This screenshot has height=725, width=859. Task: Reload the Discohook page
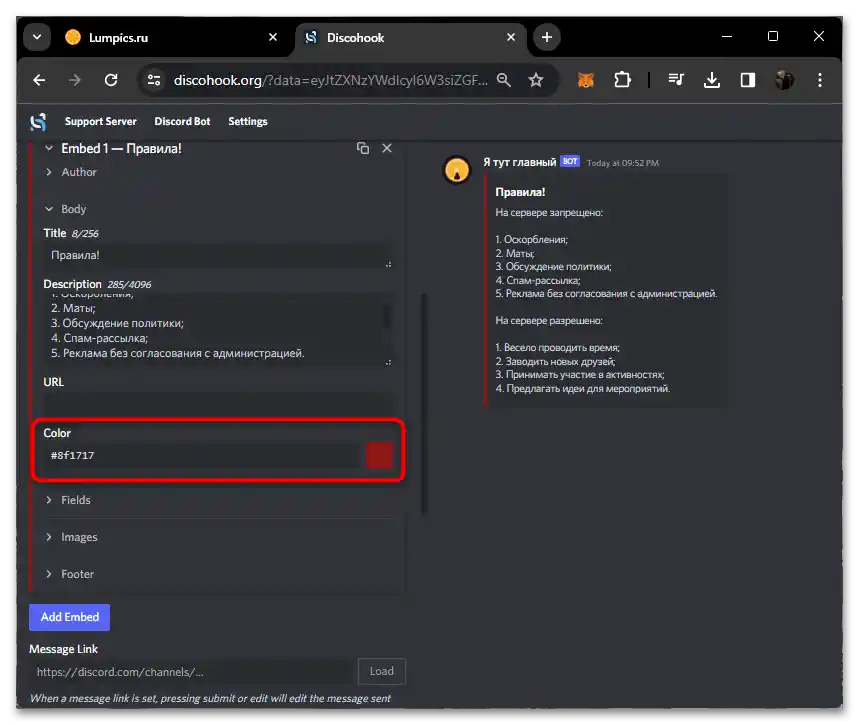click(x=111, y=81)
